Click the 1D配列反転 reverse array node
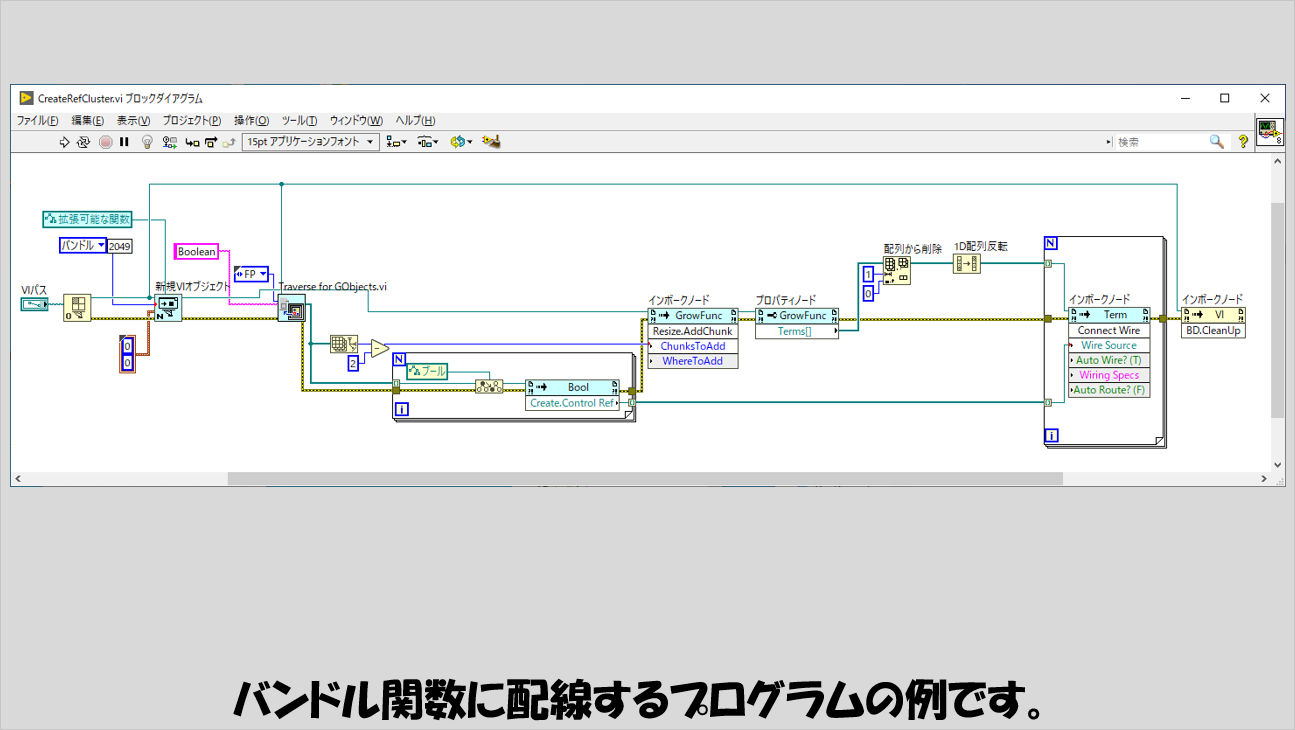1295x730 pixels. [966, 264]
